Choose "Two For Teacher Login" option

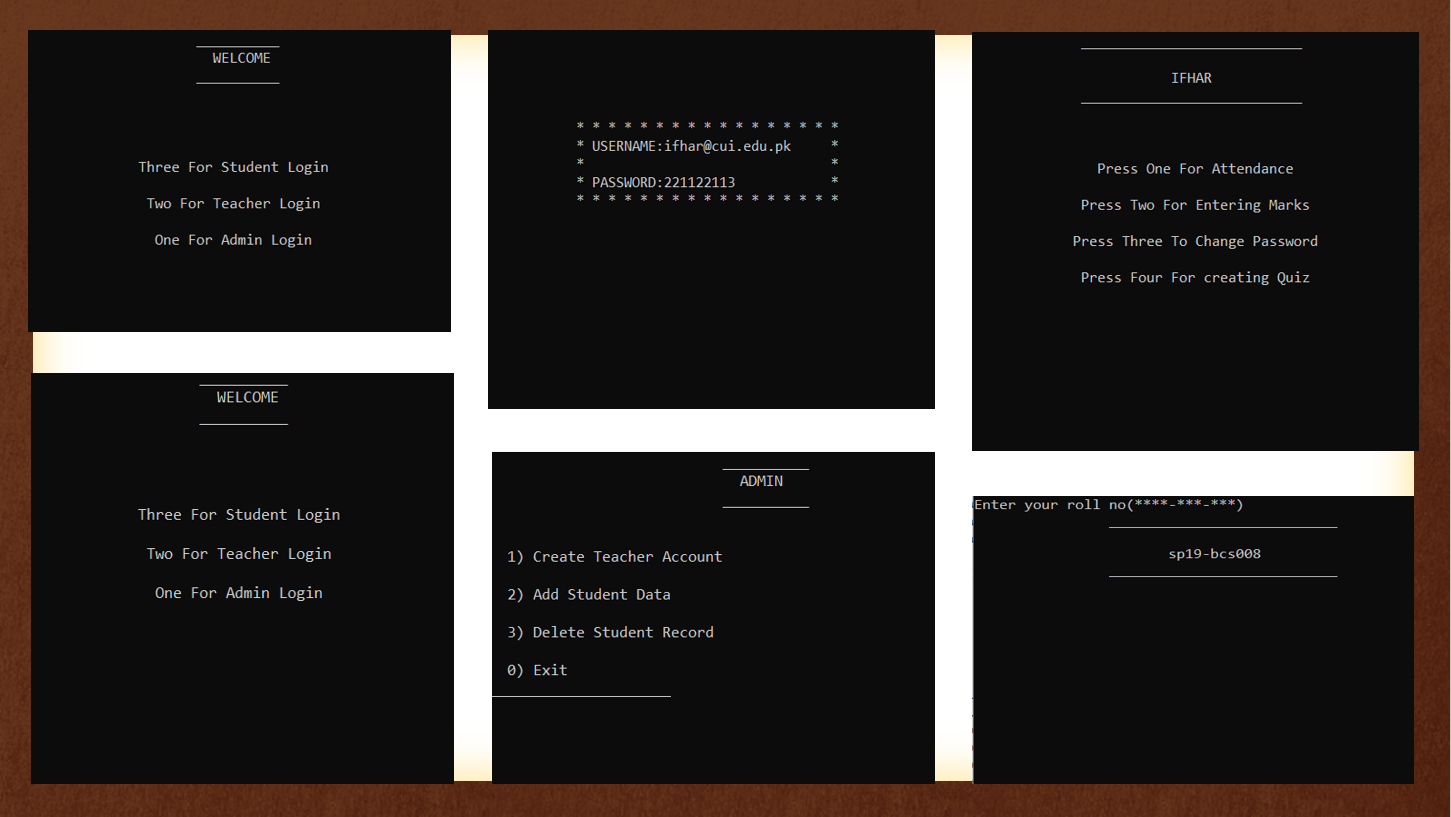pos(233,203)
